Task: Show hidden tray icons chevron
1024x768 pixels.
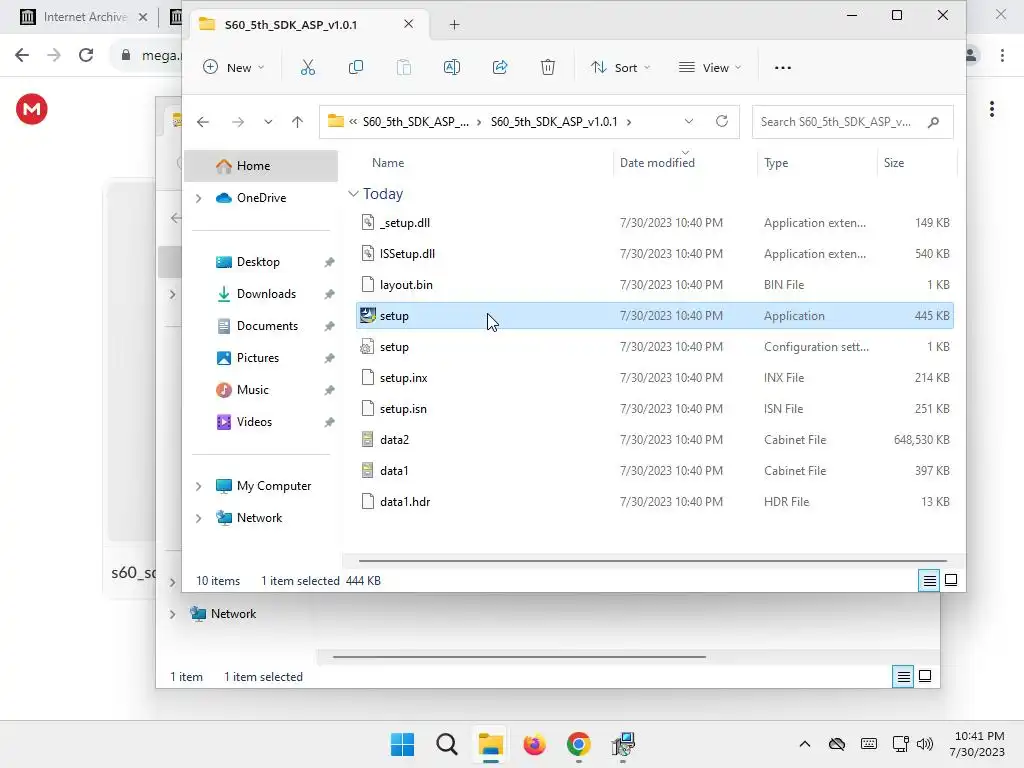Action: pos(805,744)
